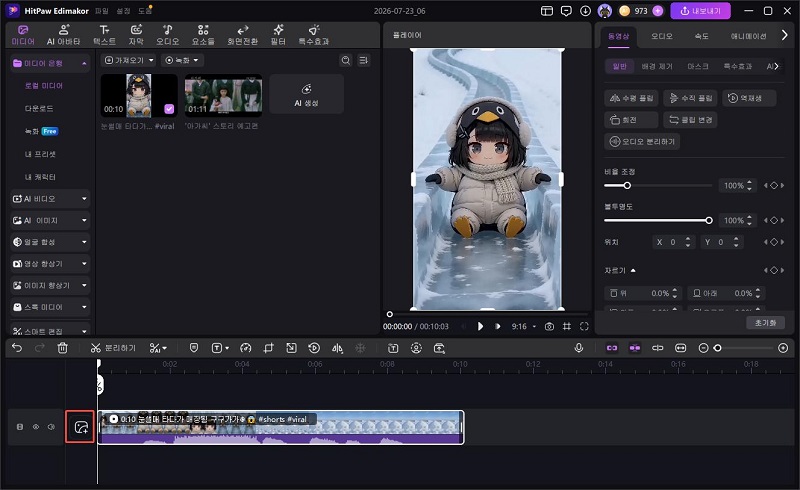Switch to the 오디오 tab in properties panel
This screenshot has height=490, width=800.
662,36
